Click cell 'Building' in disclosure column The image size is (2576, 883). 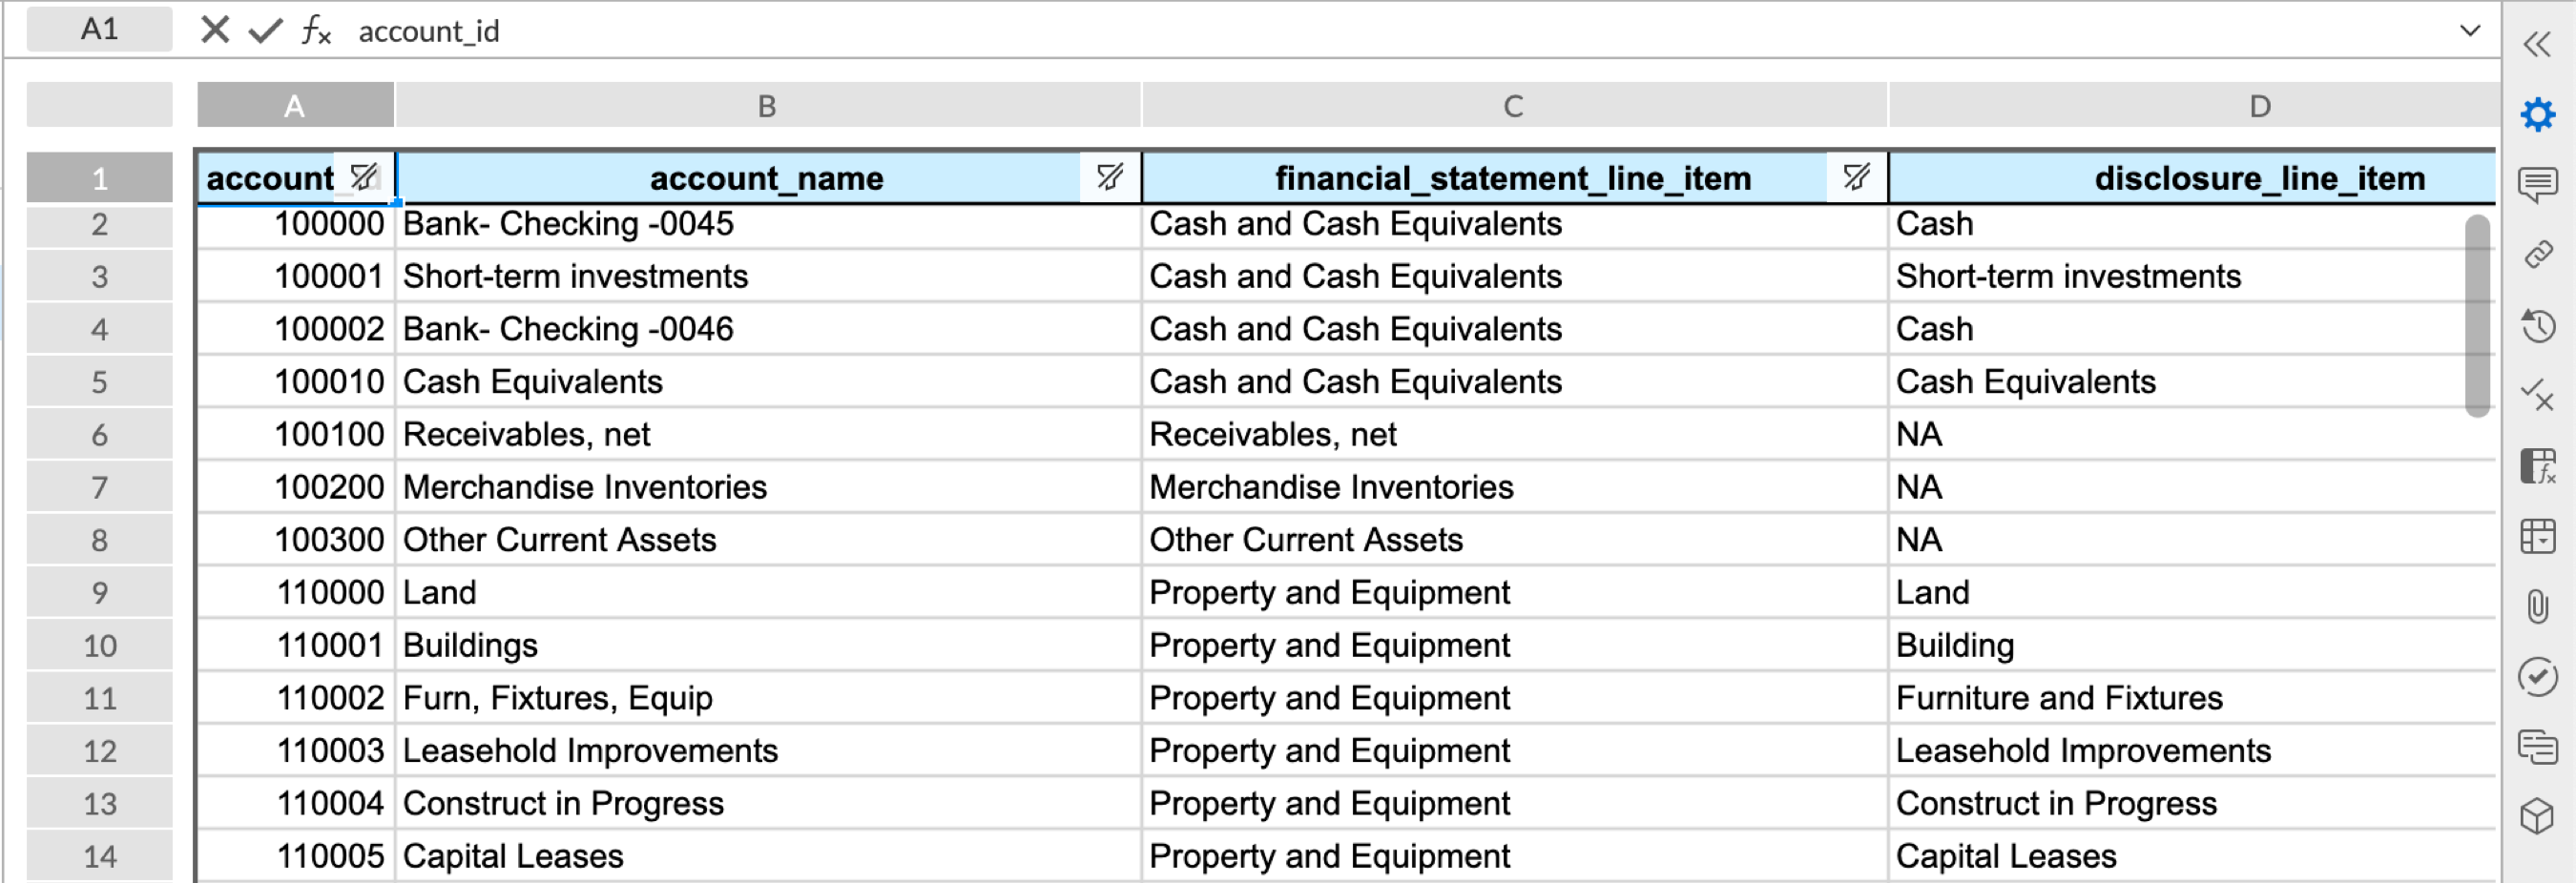click(x=2192, y=646)
